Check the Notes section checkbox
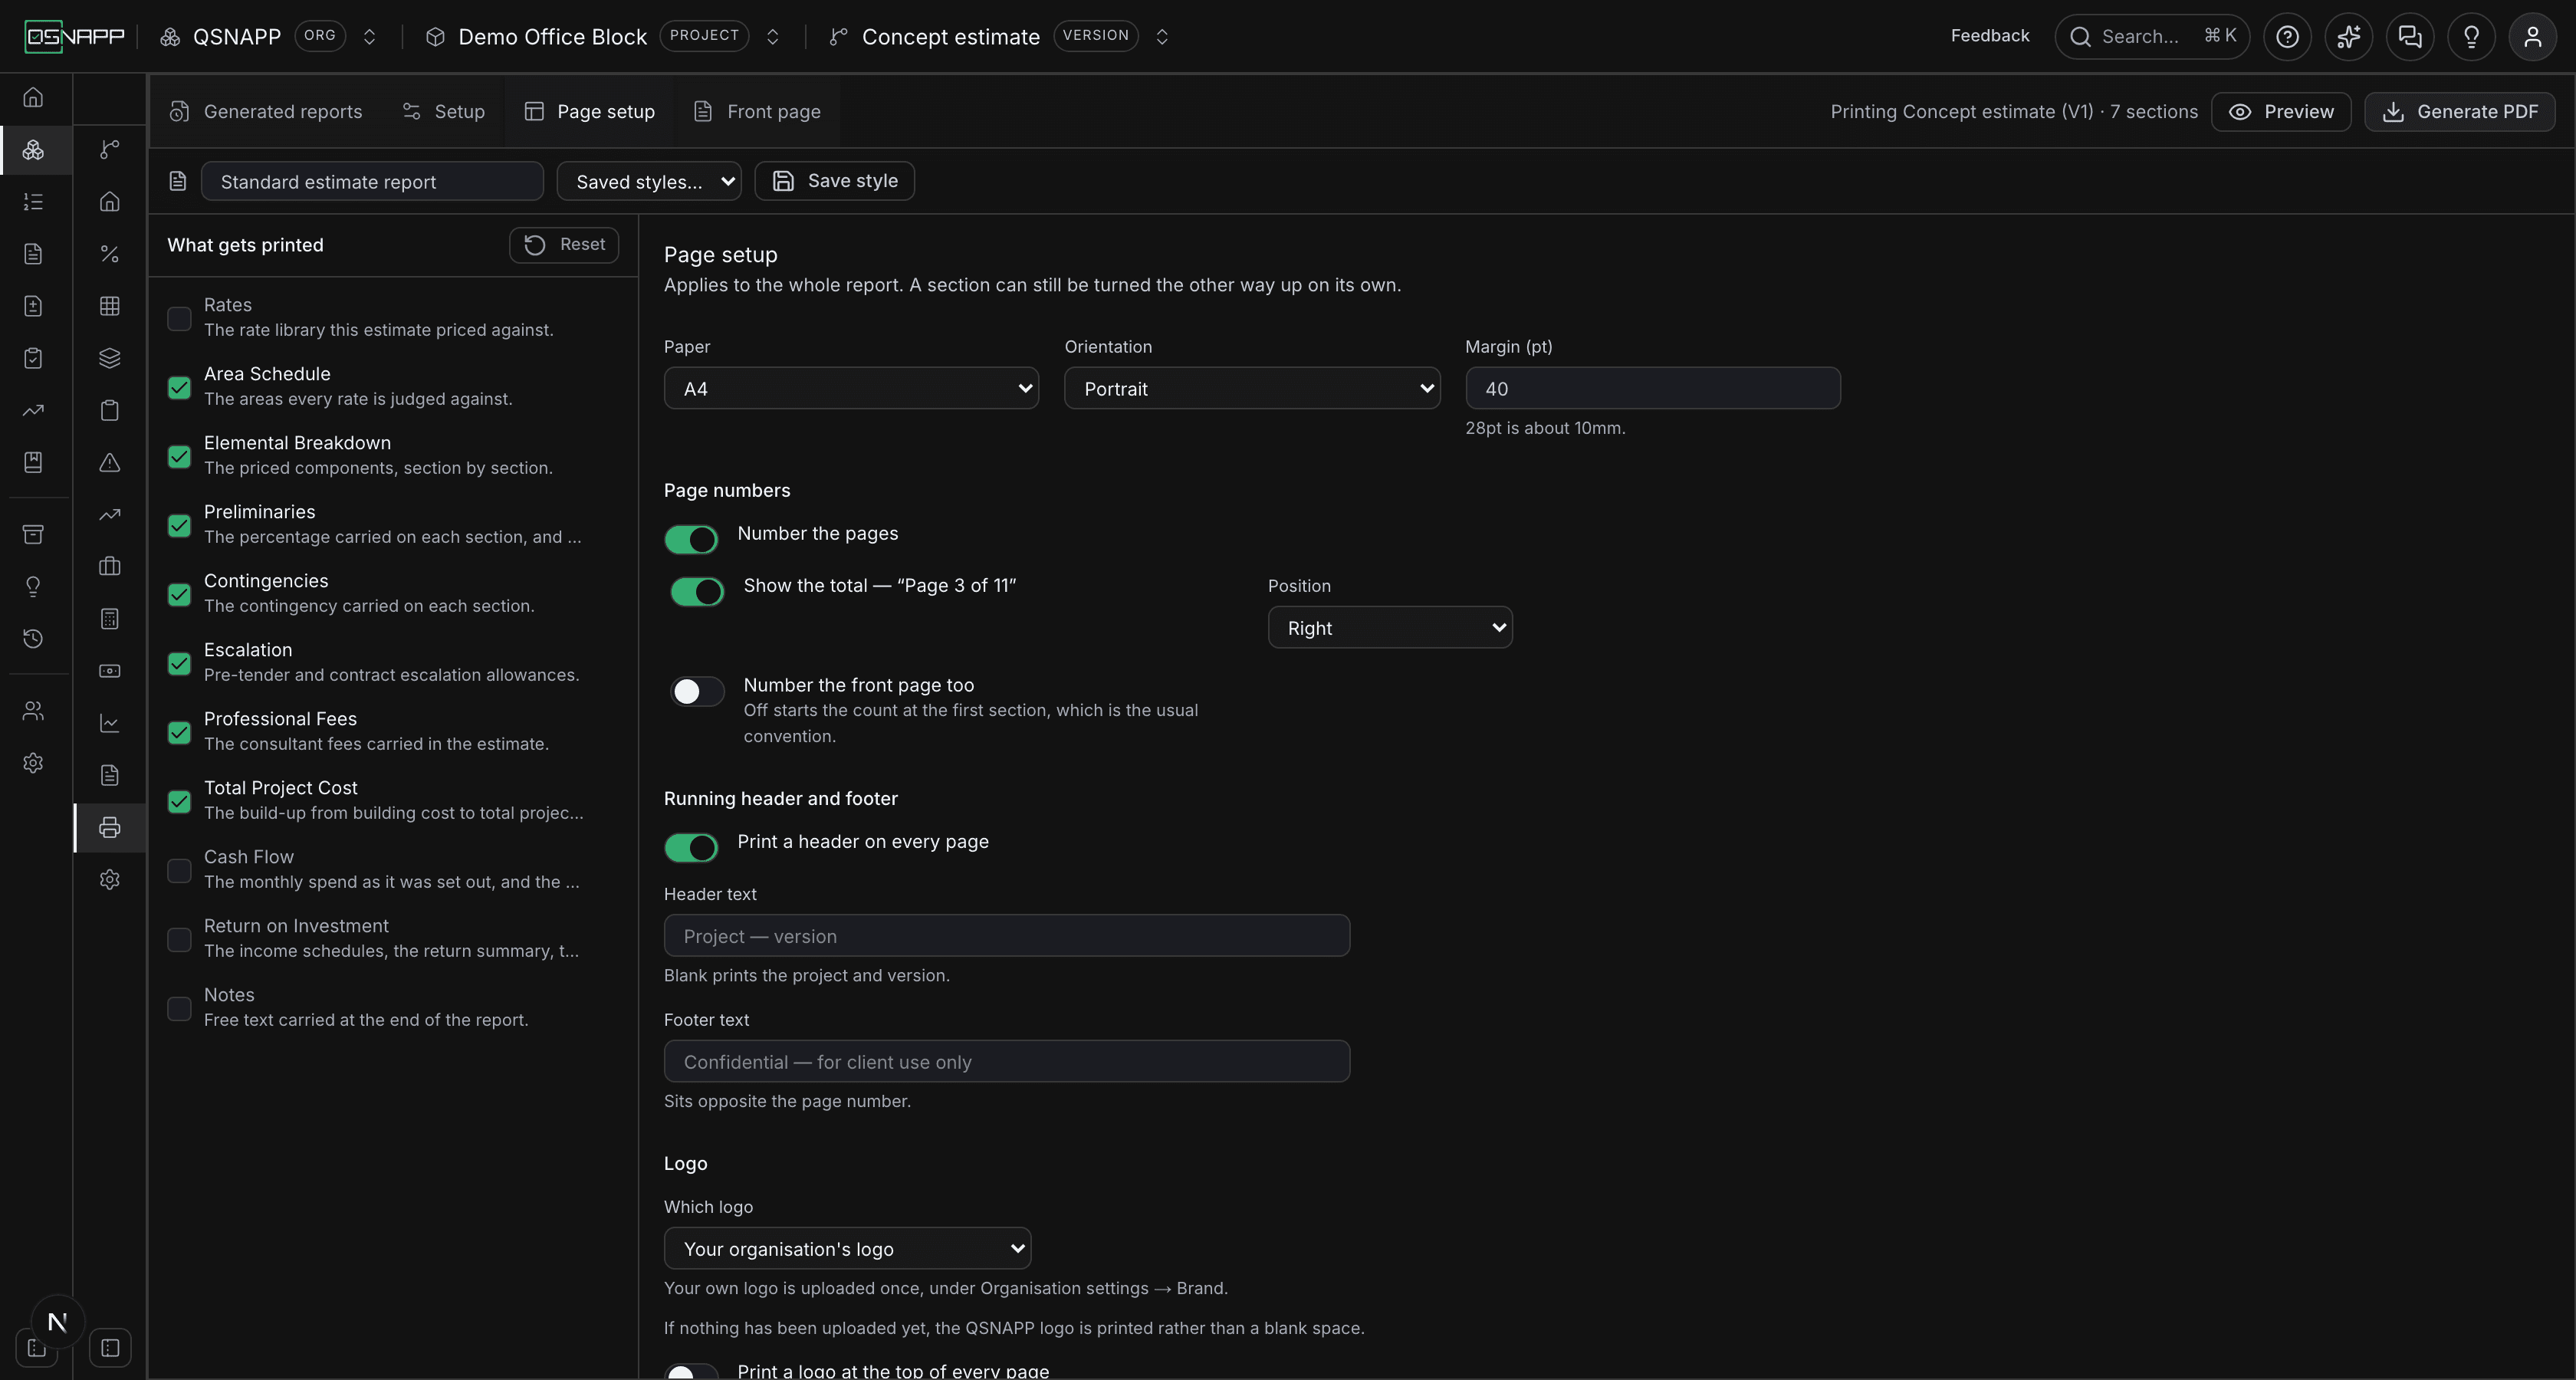 pos(179,1008)
